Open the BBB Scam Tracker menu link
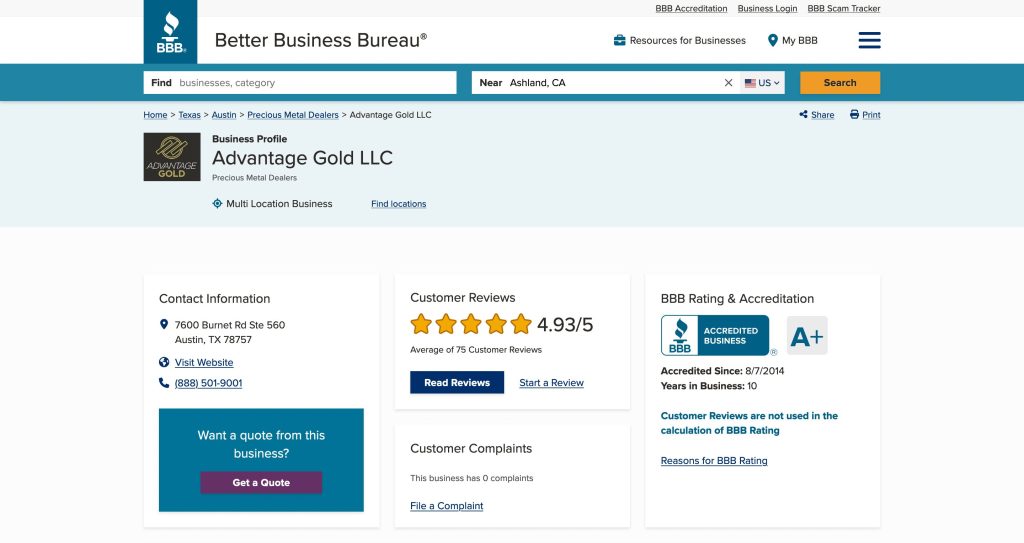Image resolution: width=1024 pixels, height=543 pixels. 844,9
